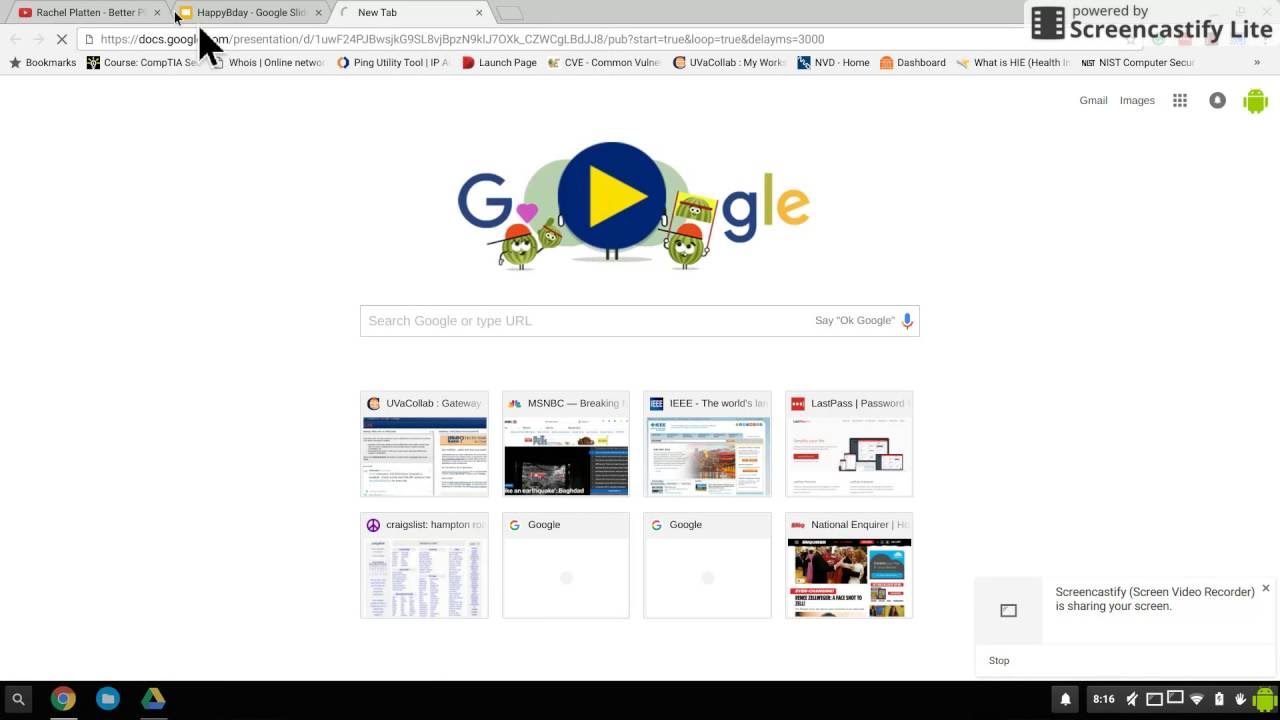Stop Screencastify screen sharing
The height and width of the screenshot is (720, 1280).
click(999, 660)
